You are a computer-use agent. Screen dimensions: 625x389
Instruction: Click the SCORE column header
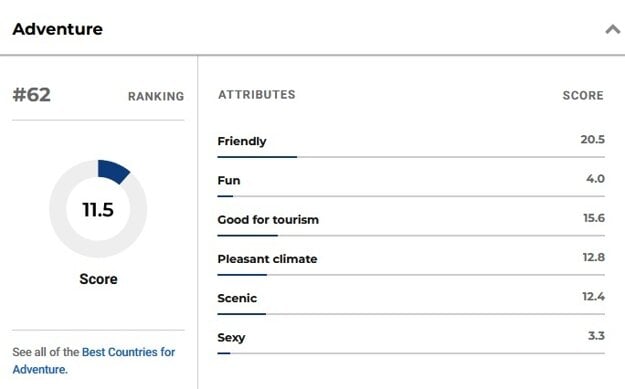pos(583,95)
